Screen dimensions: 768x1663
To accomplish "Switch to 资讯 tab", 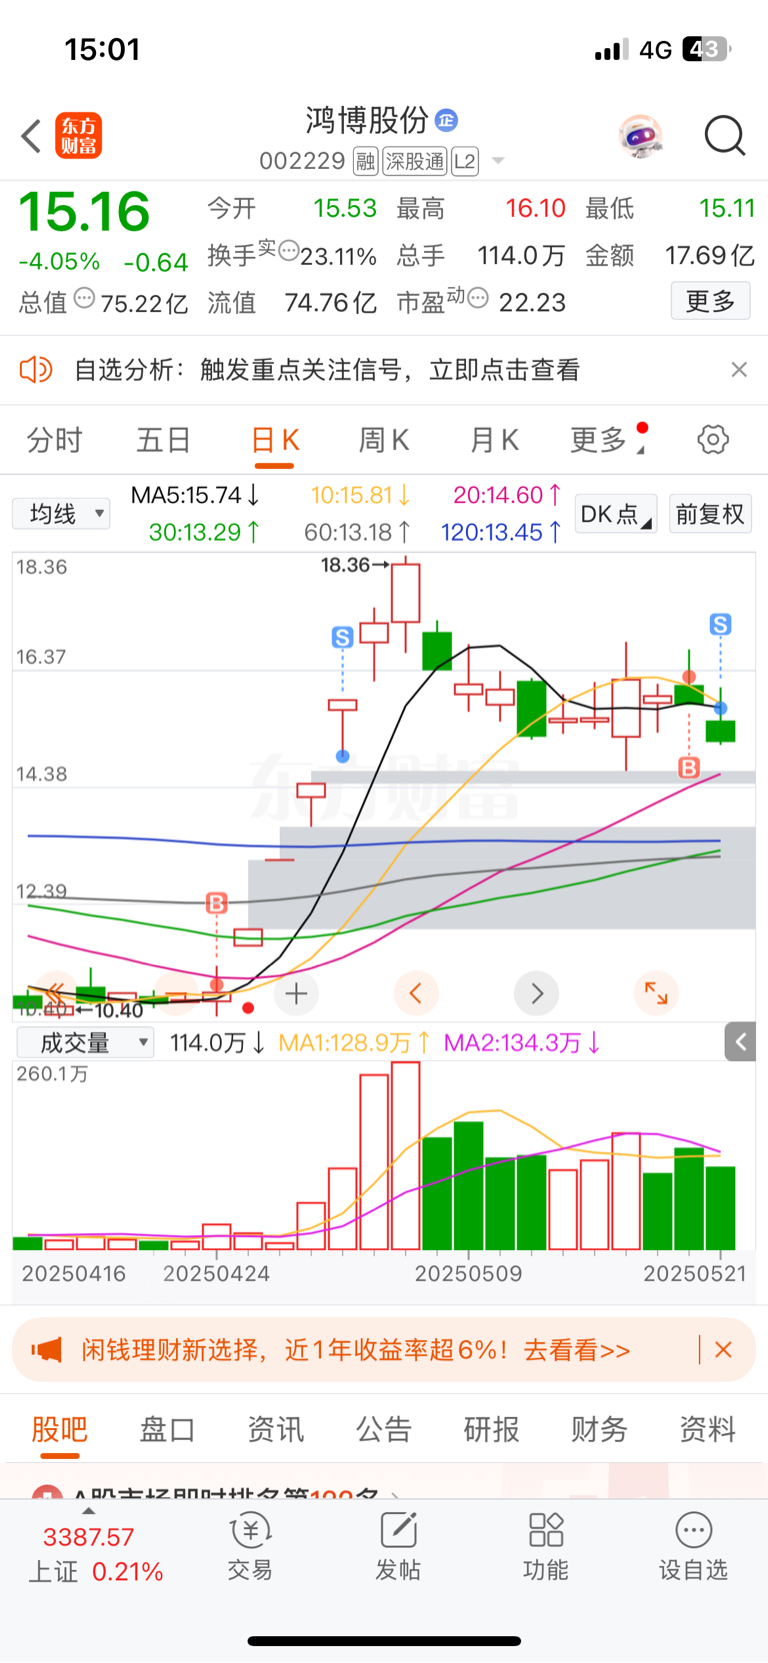I will [275, 1429].
